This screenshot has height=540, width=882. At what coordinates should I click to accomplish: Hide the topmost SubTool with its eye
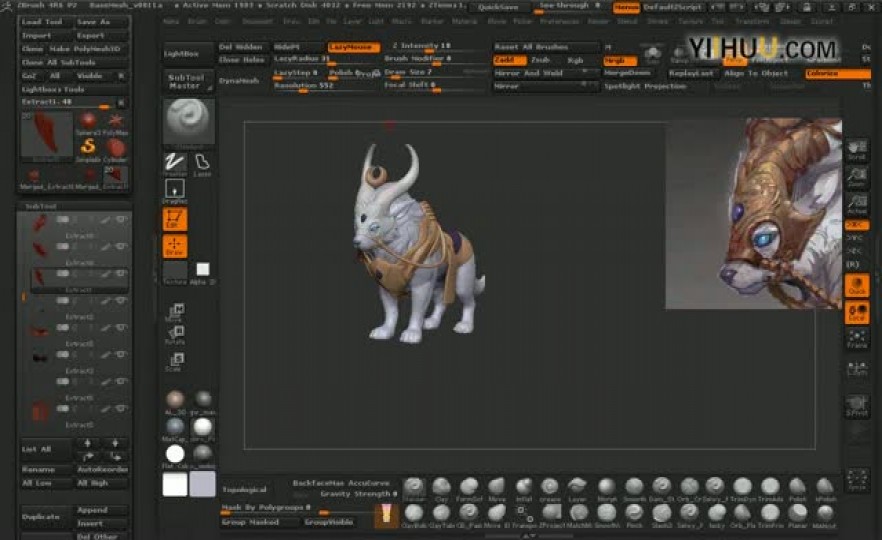coord(122,219)
